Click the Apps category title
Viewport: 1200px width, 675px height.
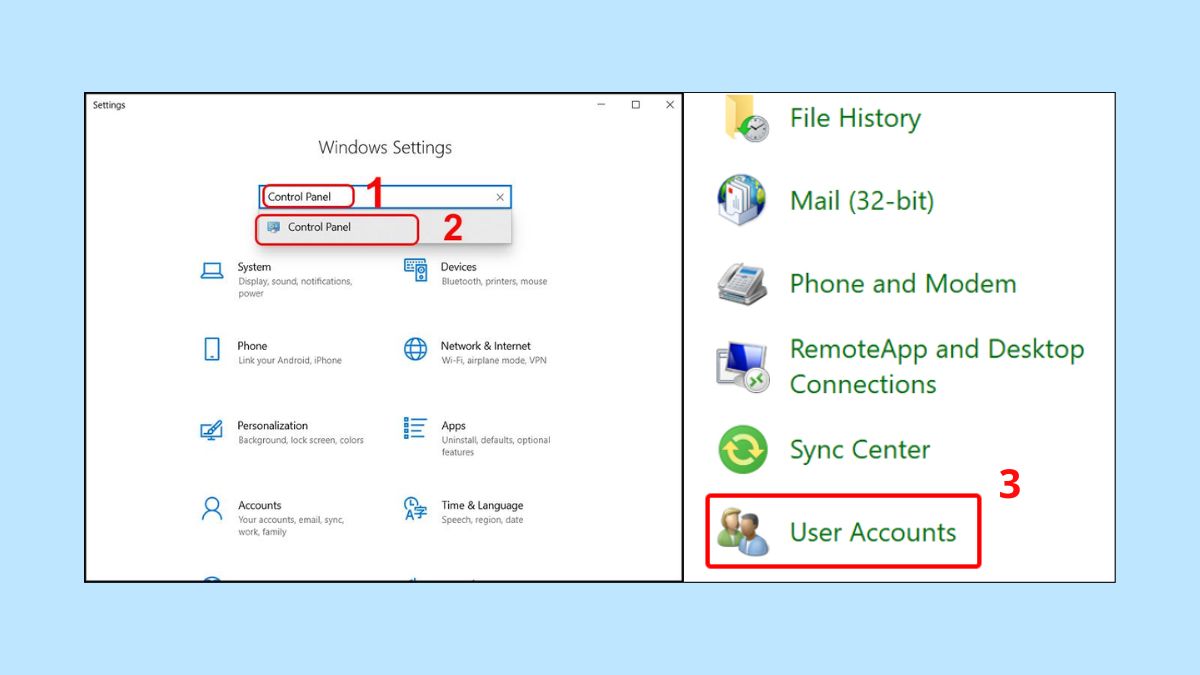pyautogui.click(x=454, y=426)
